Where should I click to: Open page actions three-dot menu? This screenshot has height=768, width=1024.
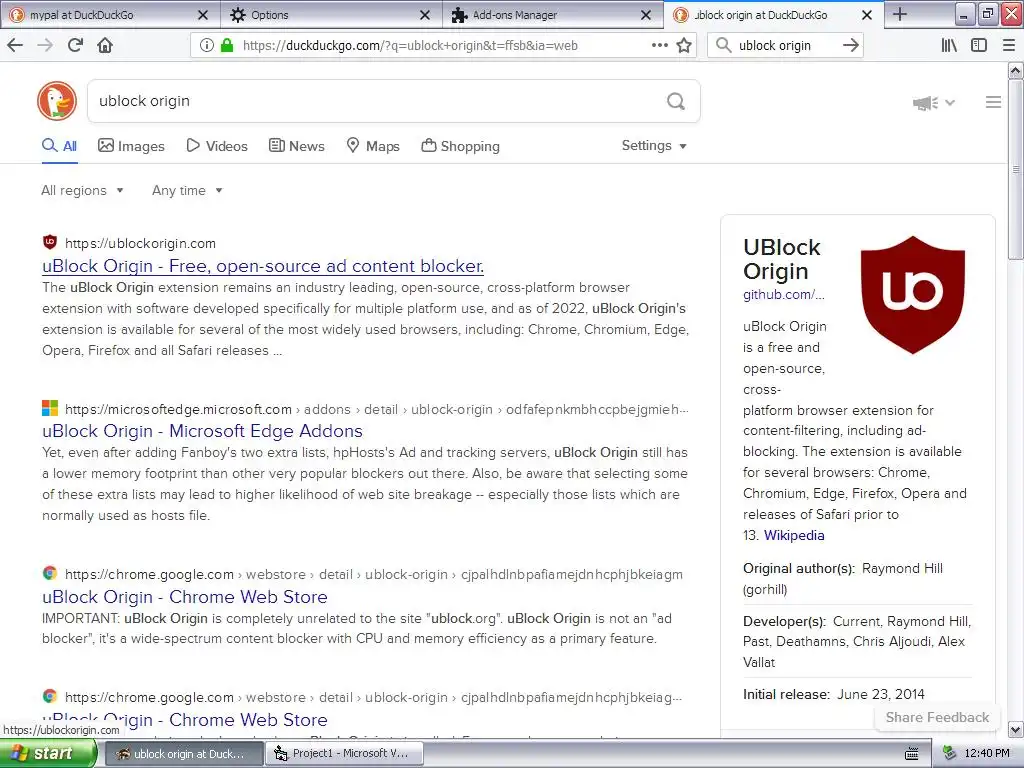[660, 45]
